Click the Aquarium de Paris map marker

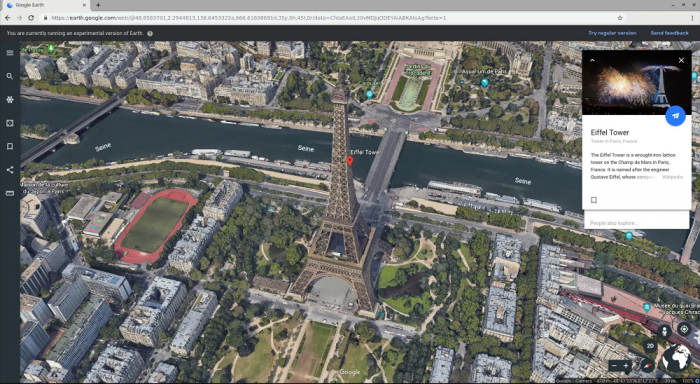coord(485,83)
